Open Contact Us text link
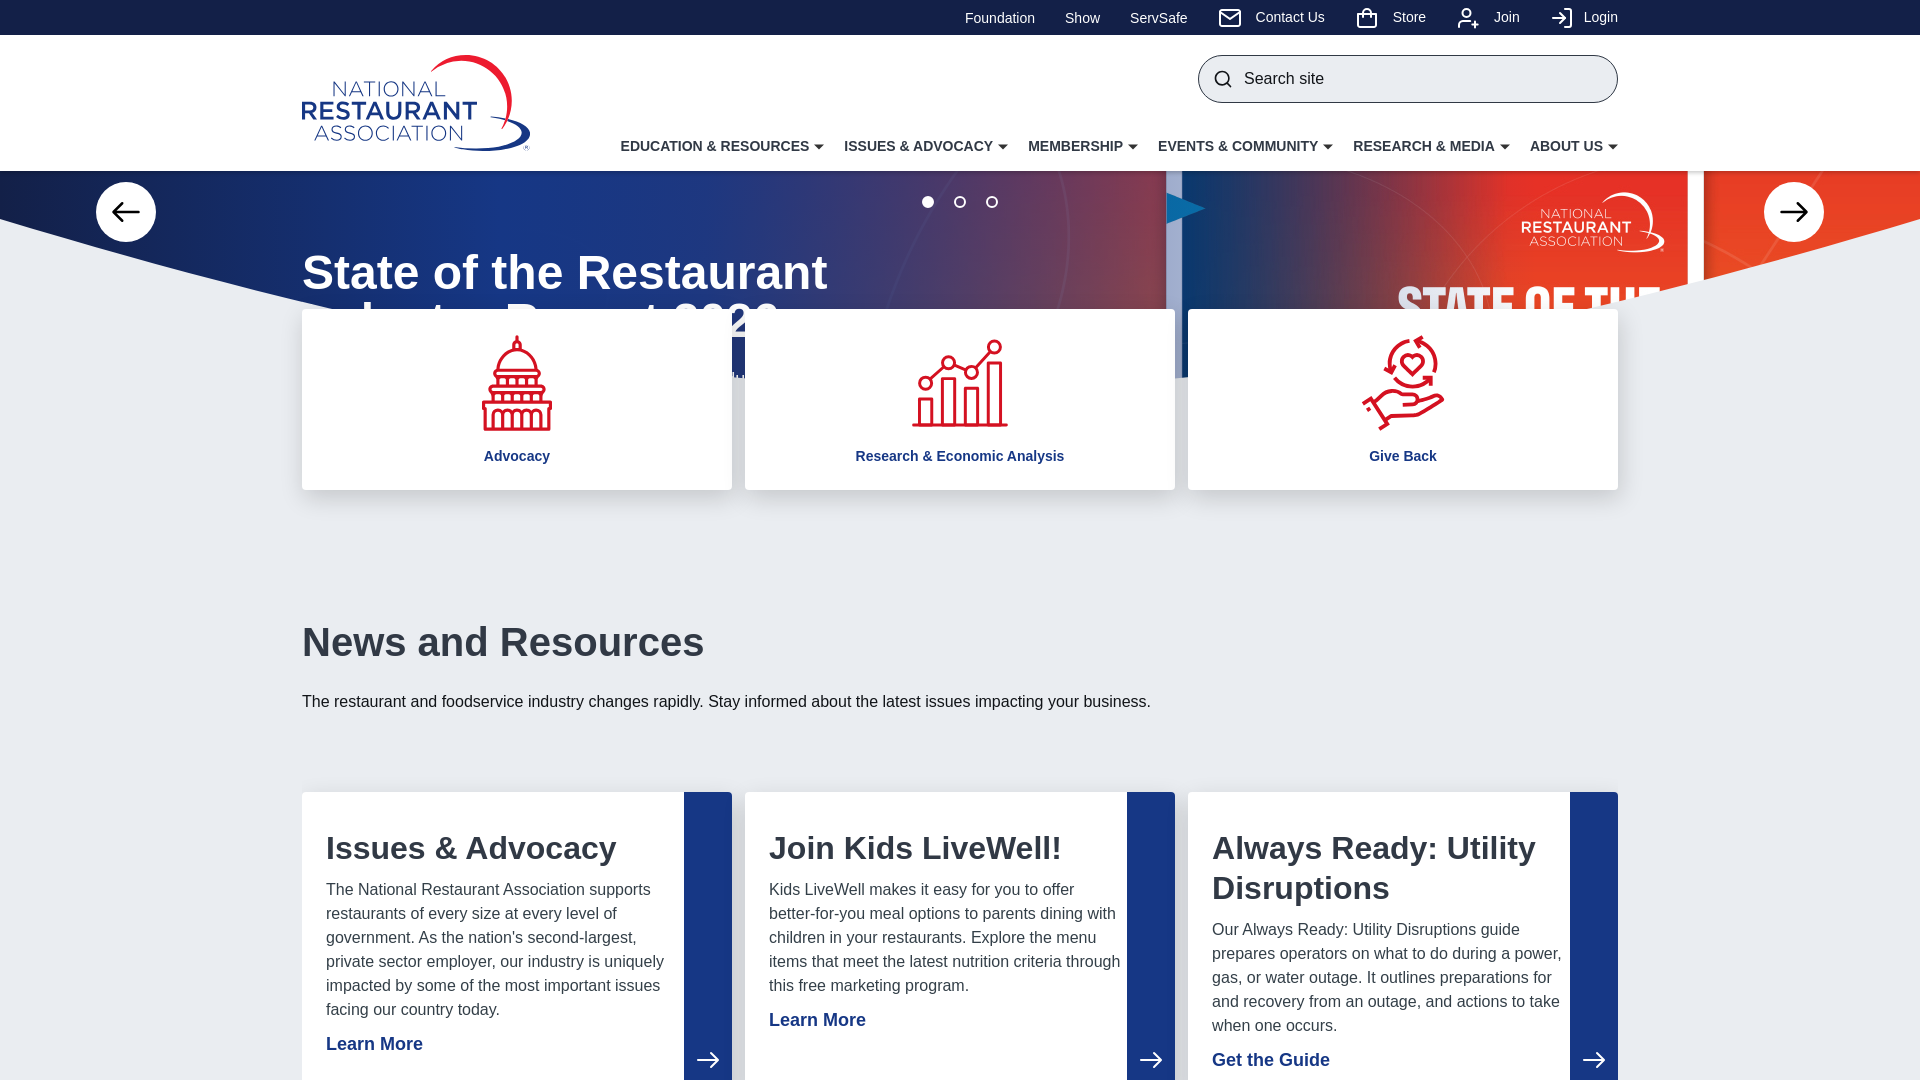 [1290, 17]
